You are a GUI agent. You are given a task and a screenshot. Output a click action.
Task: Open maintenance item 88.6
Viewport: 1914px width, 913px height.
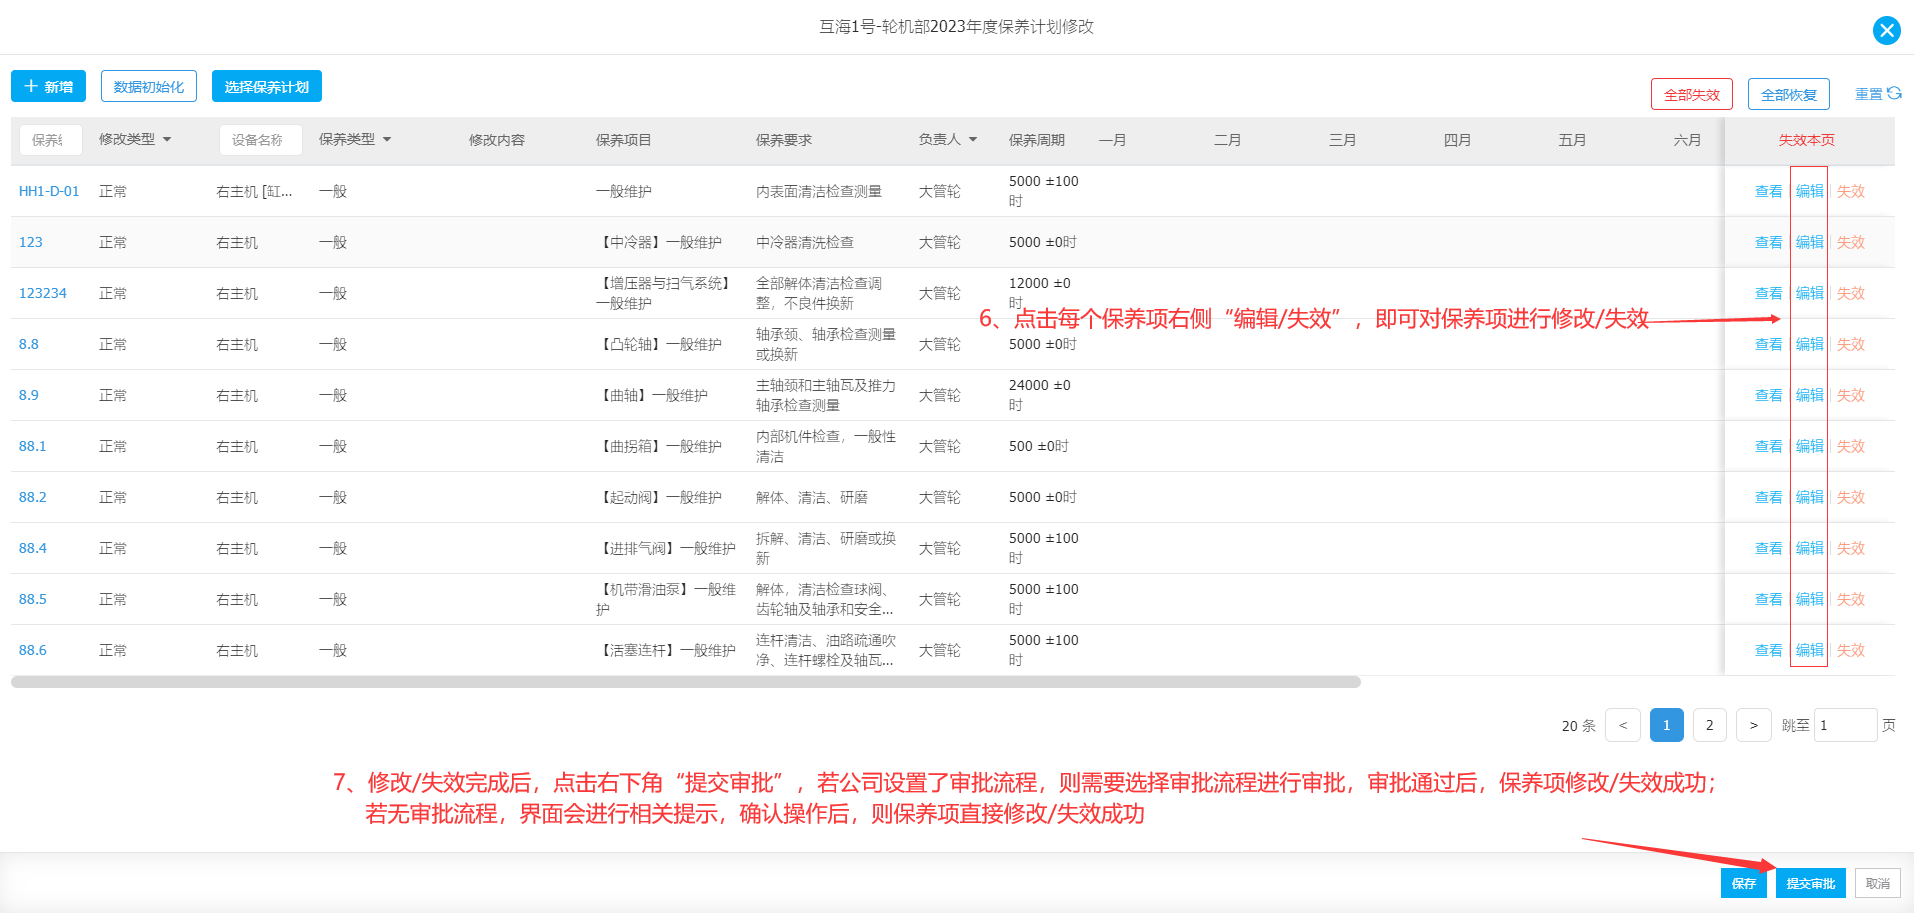coord(33,650)
